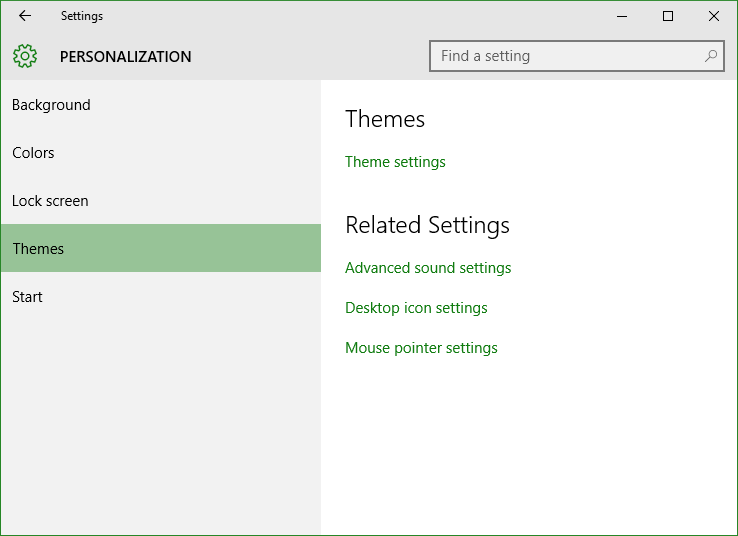Go back using the arrow icon
The image size is (738, 536).
[25, 16]
